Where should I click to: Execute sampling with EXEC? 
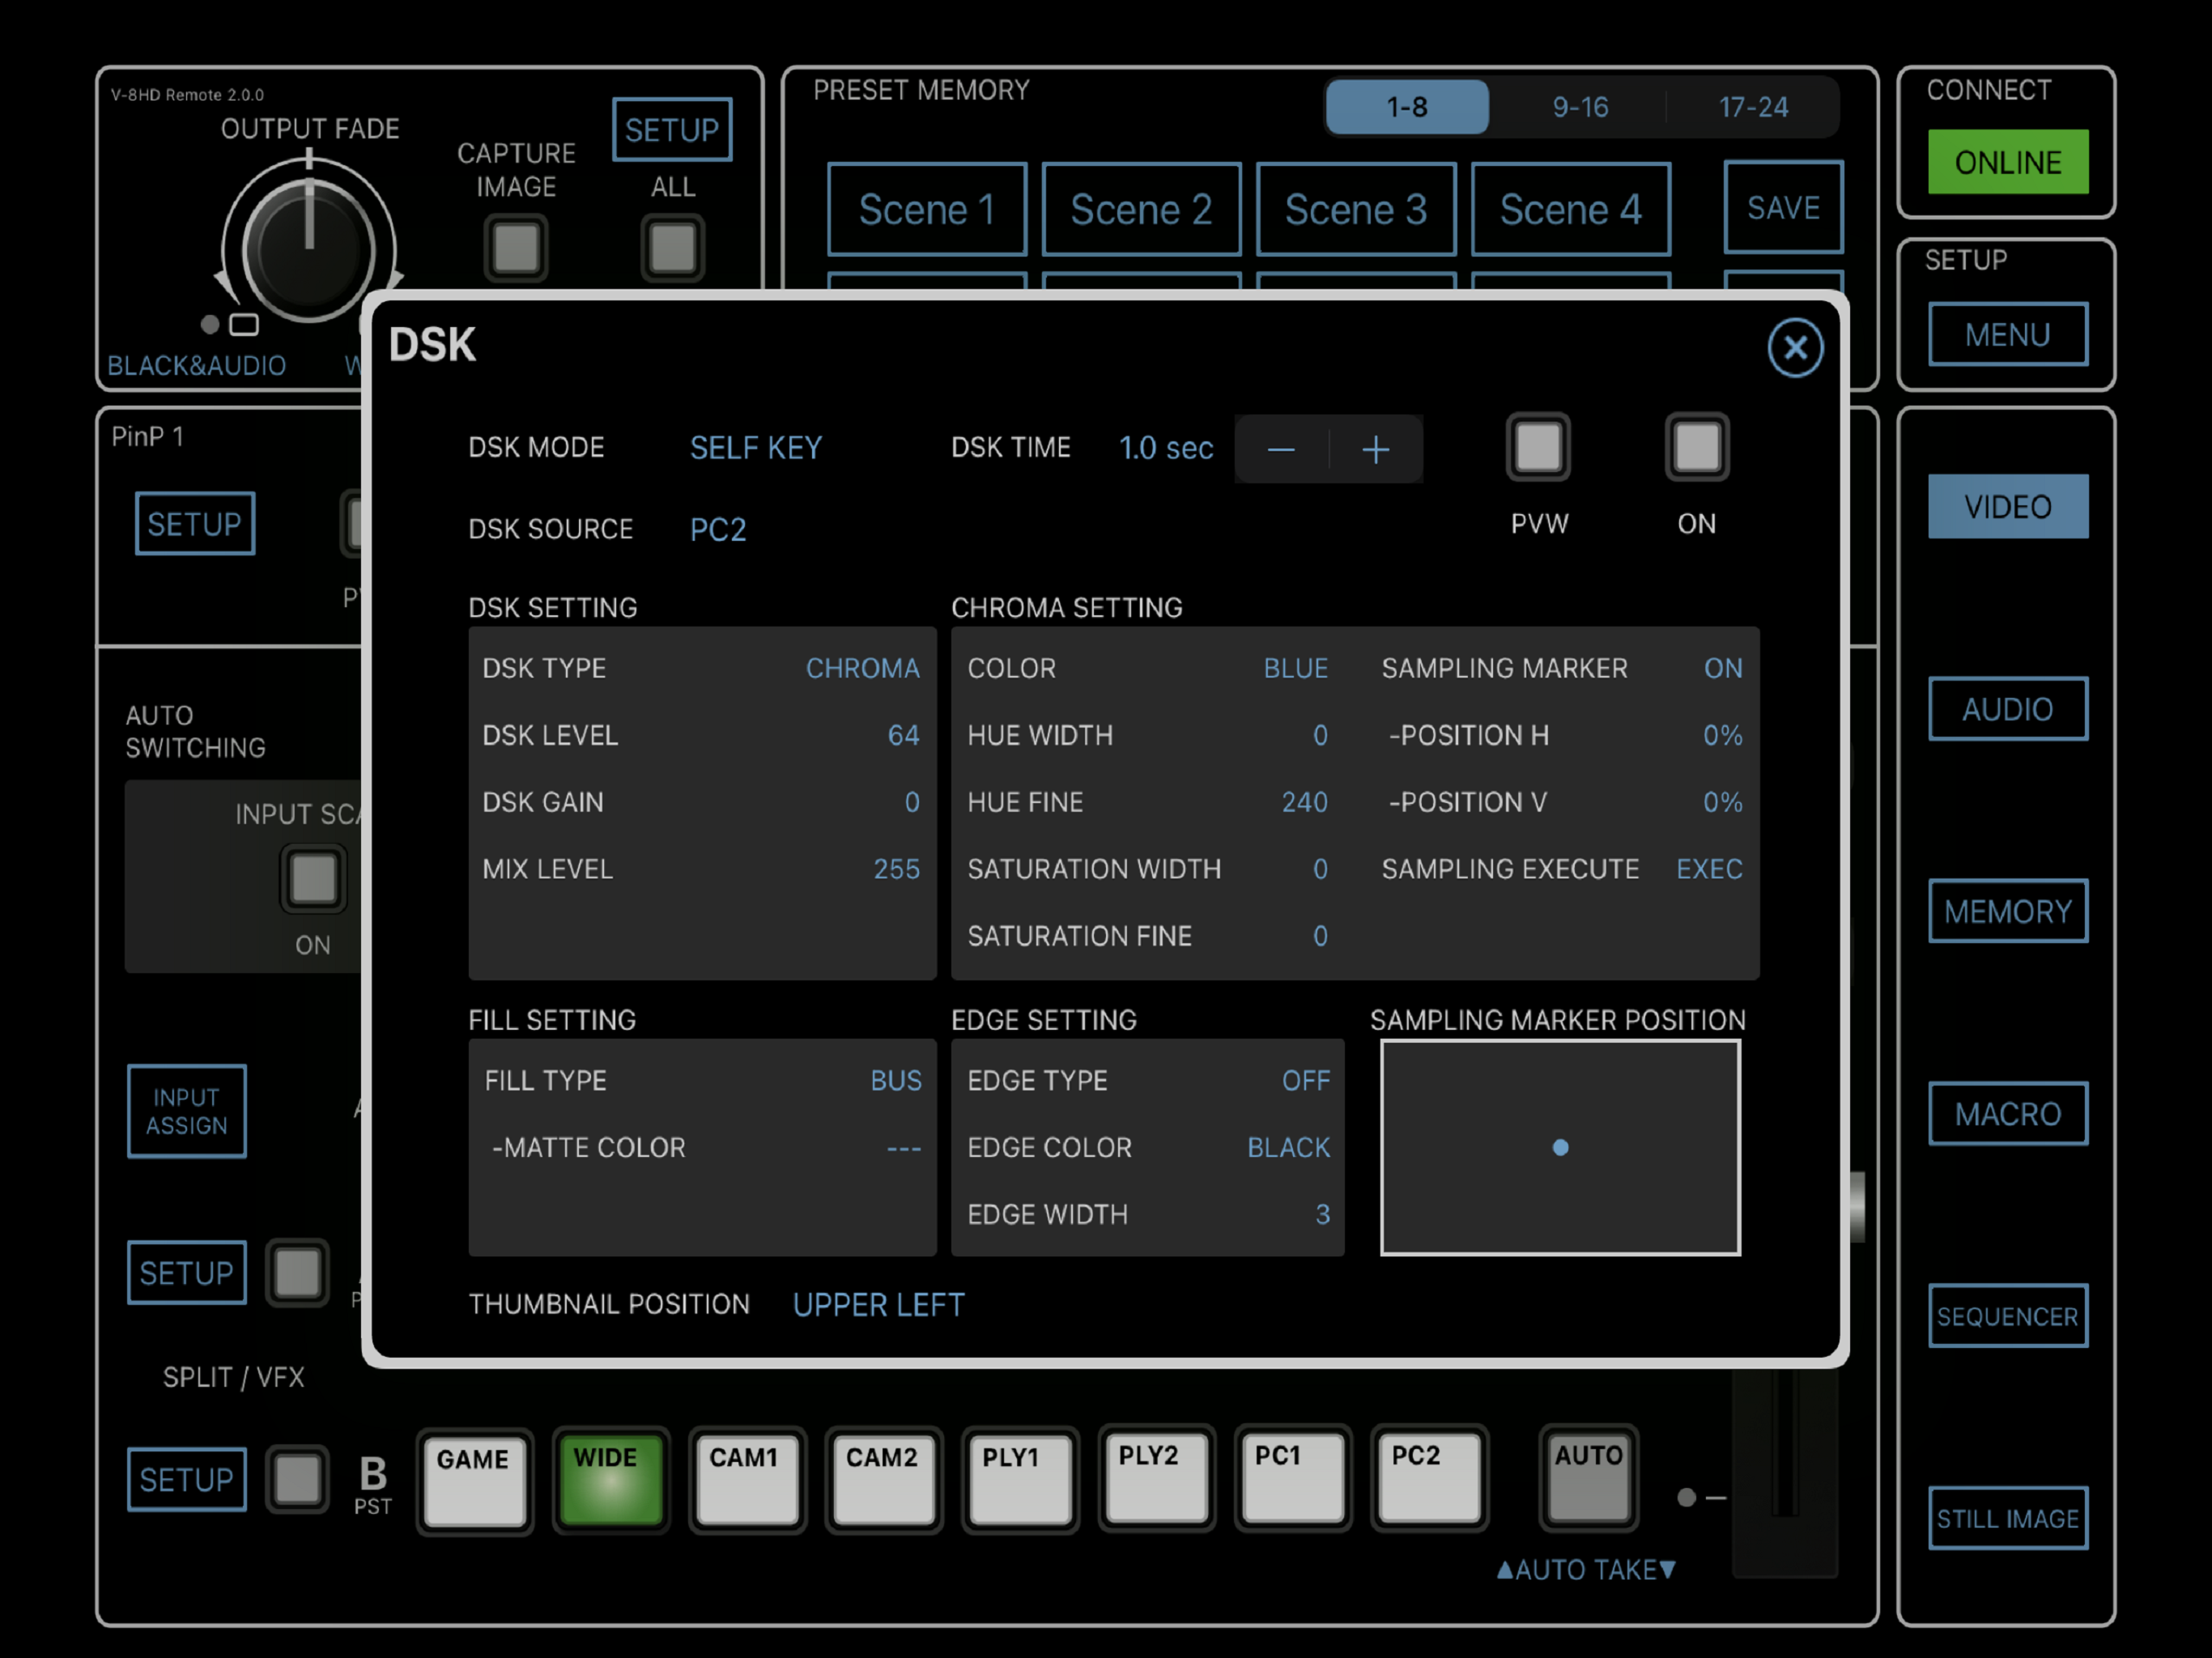coord(1709,869)
